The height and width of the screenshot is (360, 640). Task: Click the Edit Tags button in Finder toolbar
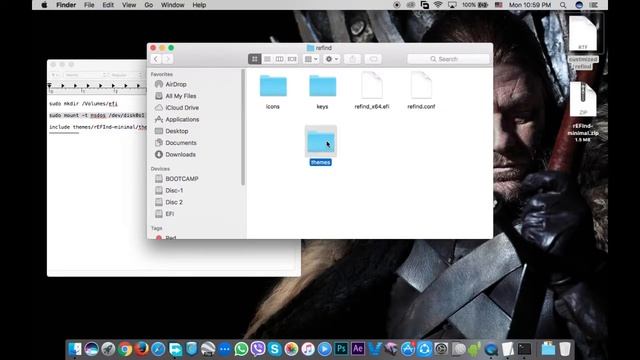(373, 59)
